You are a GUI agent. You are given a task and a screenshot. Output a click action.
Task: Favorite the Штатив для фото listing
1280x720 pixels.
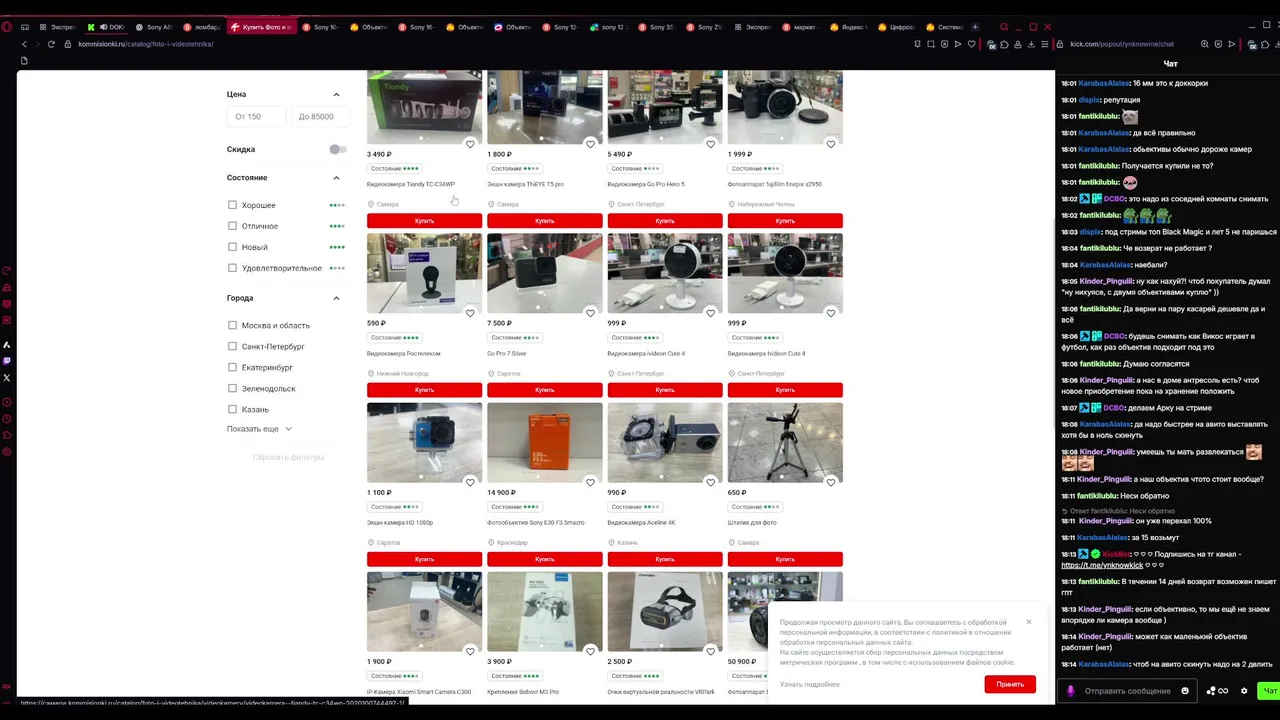coord(831,482)
